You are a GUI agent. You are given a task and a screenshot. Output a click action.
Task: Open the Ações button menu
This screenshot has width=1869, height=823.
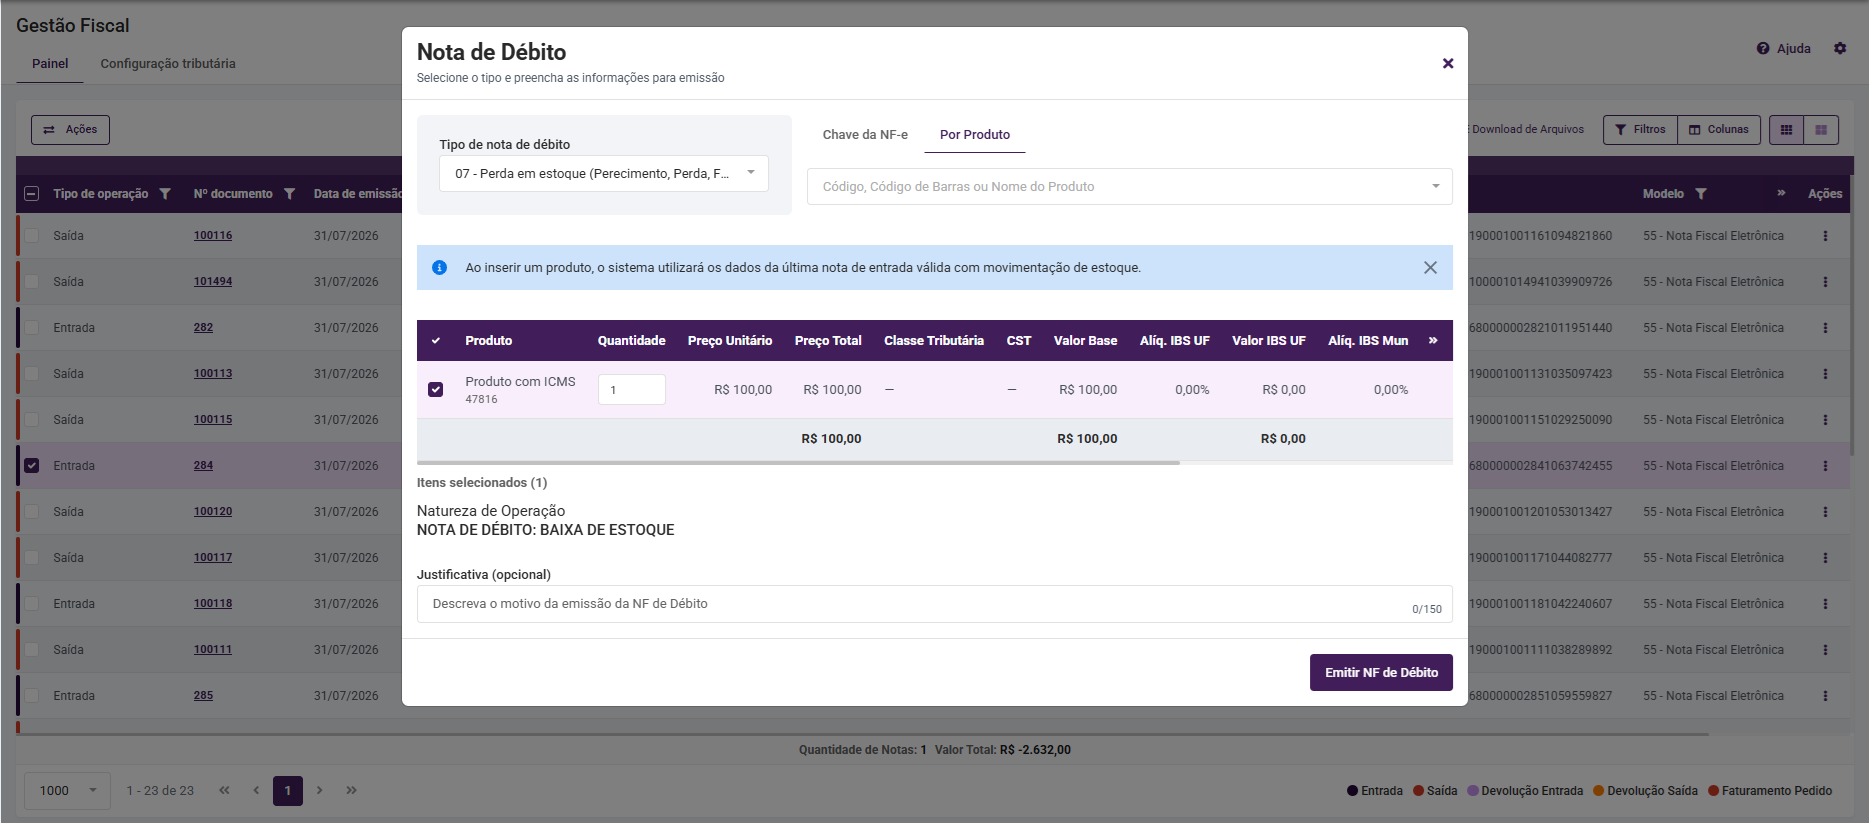point(70,129)
